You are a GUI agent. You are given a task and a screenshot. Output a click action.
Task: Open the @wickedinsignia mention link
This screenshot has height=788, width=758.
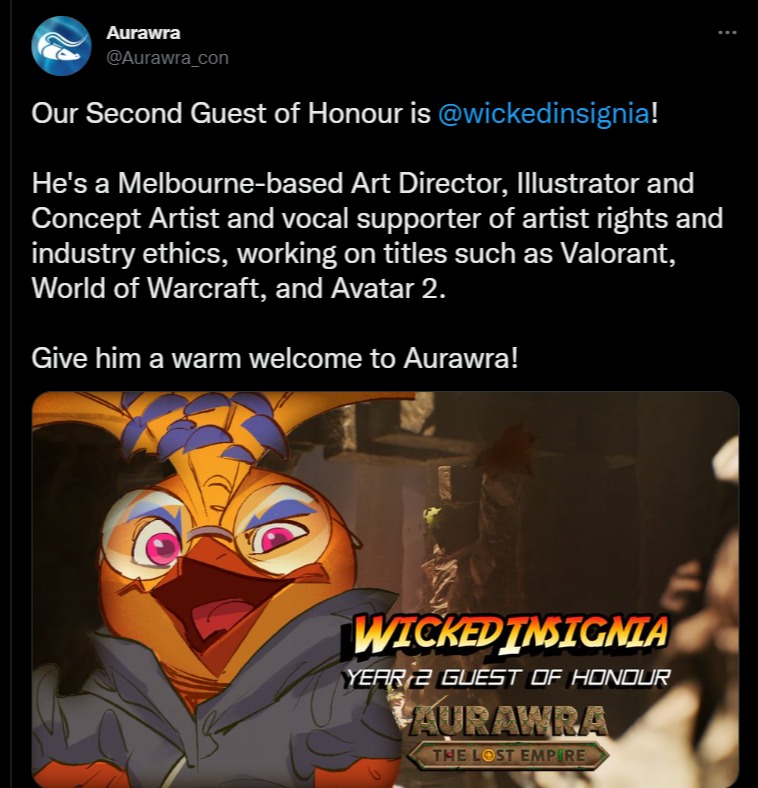pyautogui.click(x=544, y=113)
